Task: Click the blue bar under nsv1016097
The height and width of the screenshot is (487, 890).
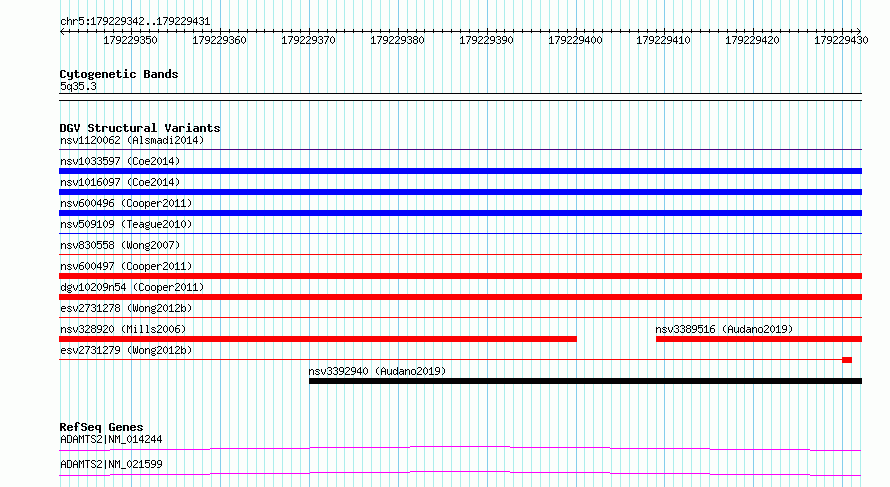Action: click(460, 192)
